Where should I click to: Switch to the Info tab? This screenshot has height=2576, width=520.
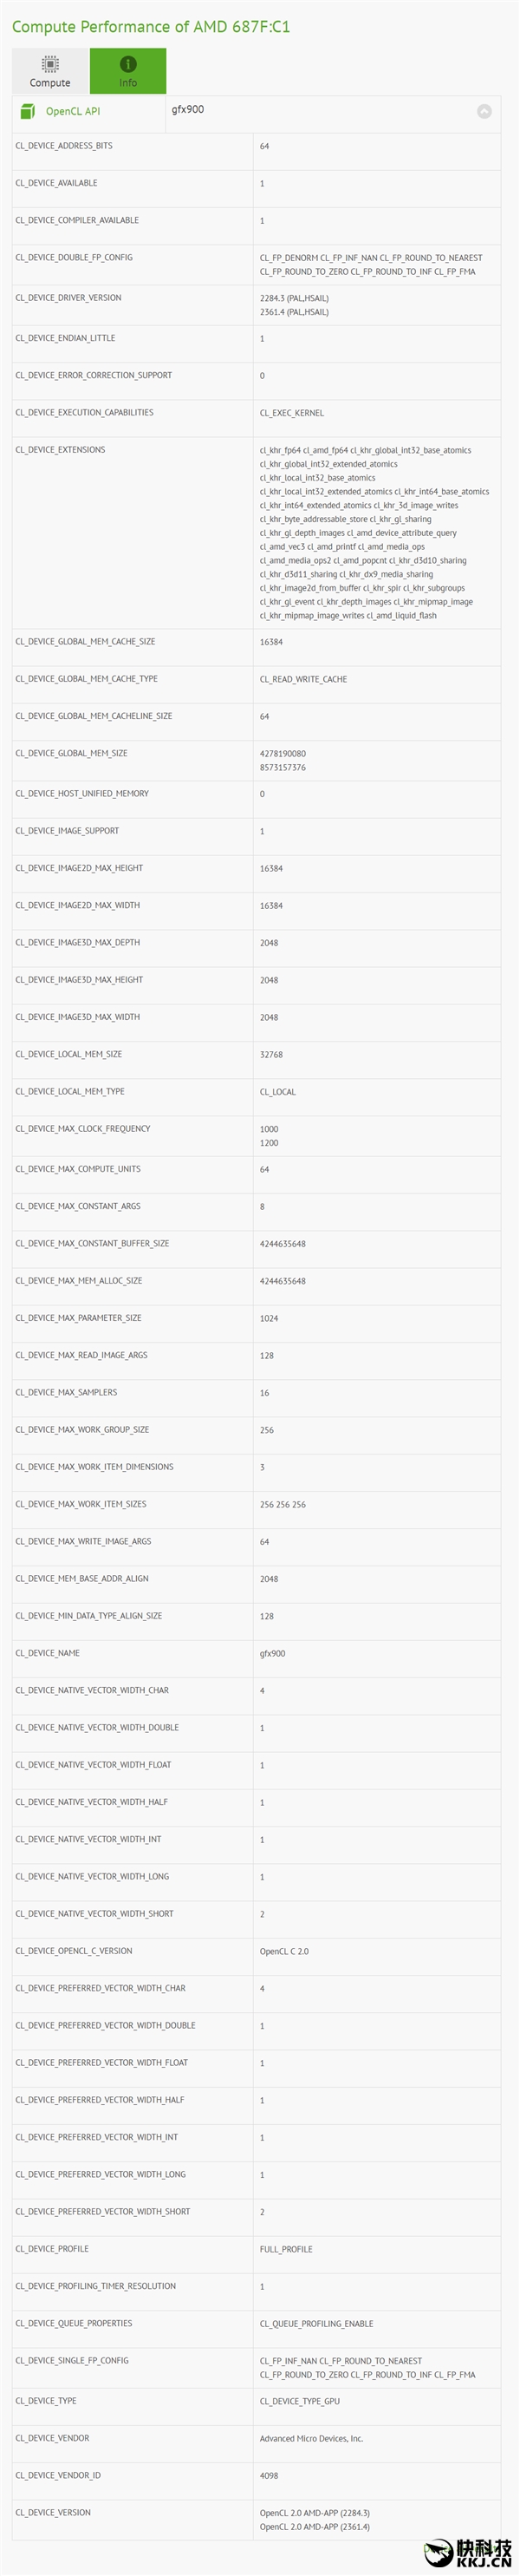click(x=128, y=71)
